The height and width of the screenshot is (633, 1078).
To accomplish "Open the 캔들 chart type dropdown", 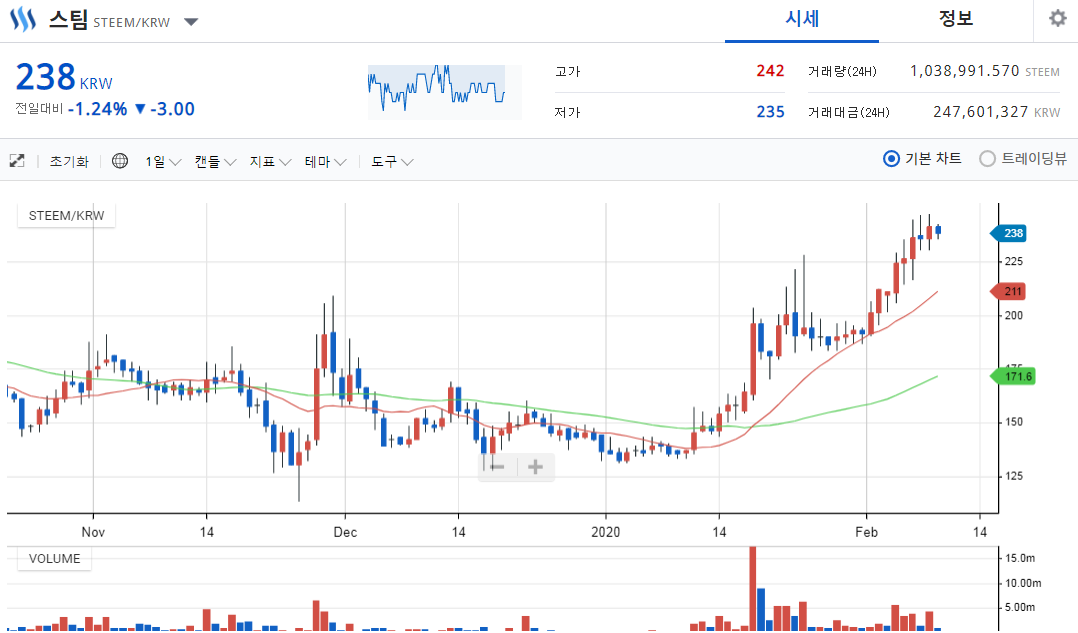I will pyautogui.click(x=215, y=162).
